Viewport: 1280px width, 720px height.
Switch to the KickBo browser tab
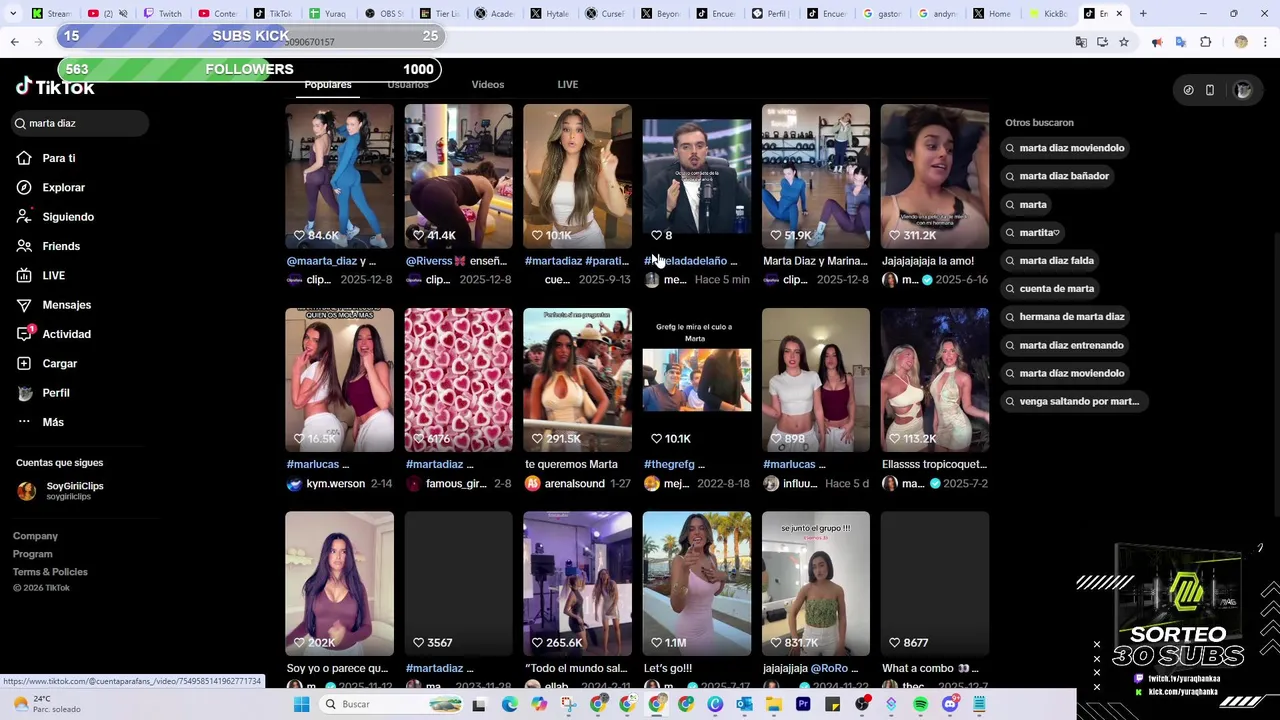(x=1047, y=14)
